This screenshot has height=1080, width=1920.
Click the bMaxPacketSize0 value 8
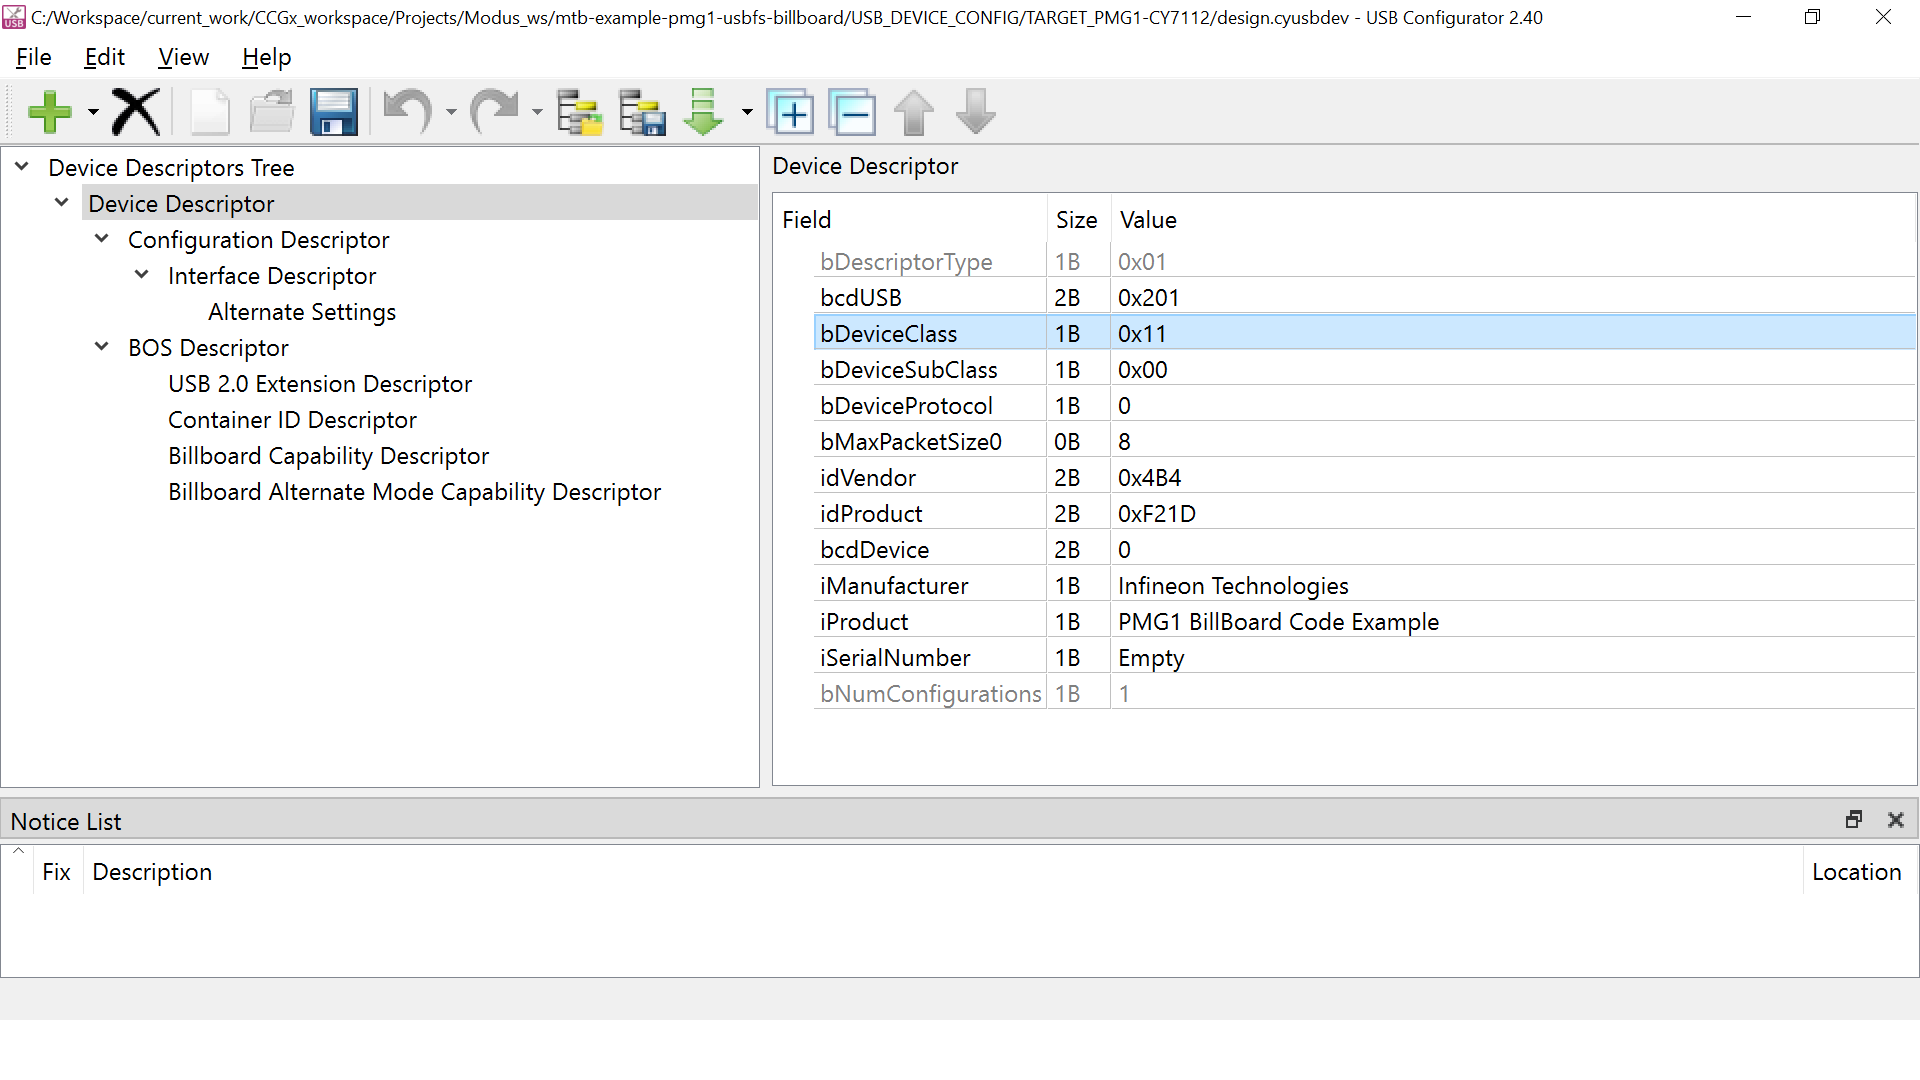click(1125, 442)
